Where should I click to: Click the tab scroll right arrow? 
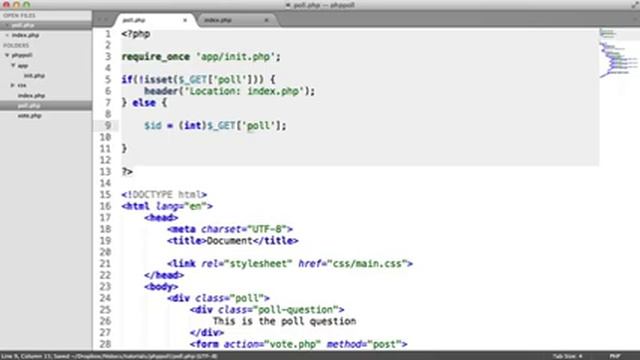click(107, 20)
